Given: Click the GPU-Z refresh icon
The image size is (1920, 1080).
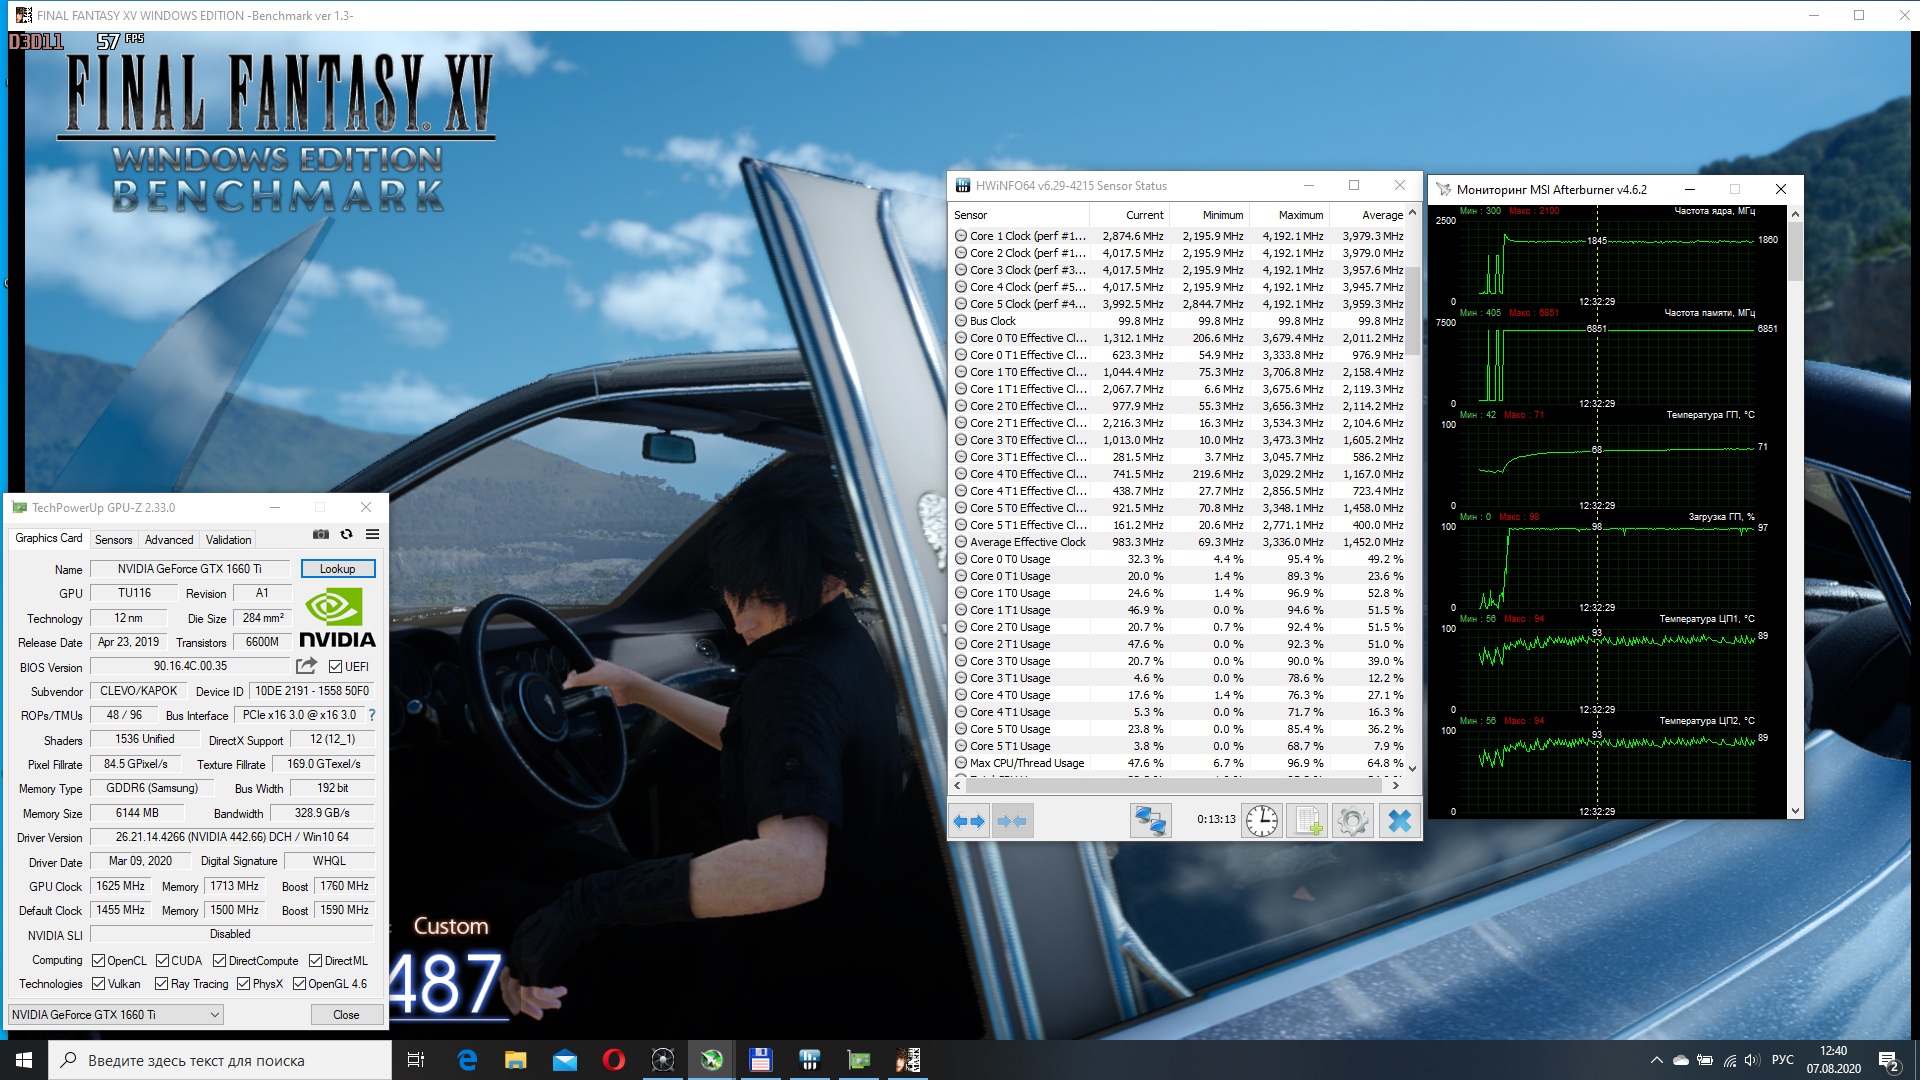Looking at the screenshot, I should click(x=346, y=535).
